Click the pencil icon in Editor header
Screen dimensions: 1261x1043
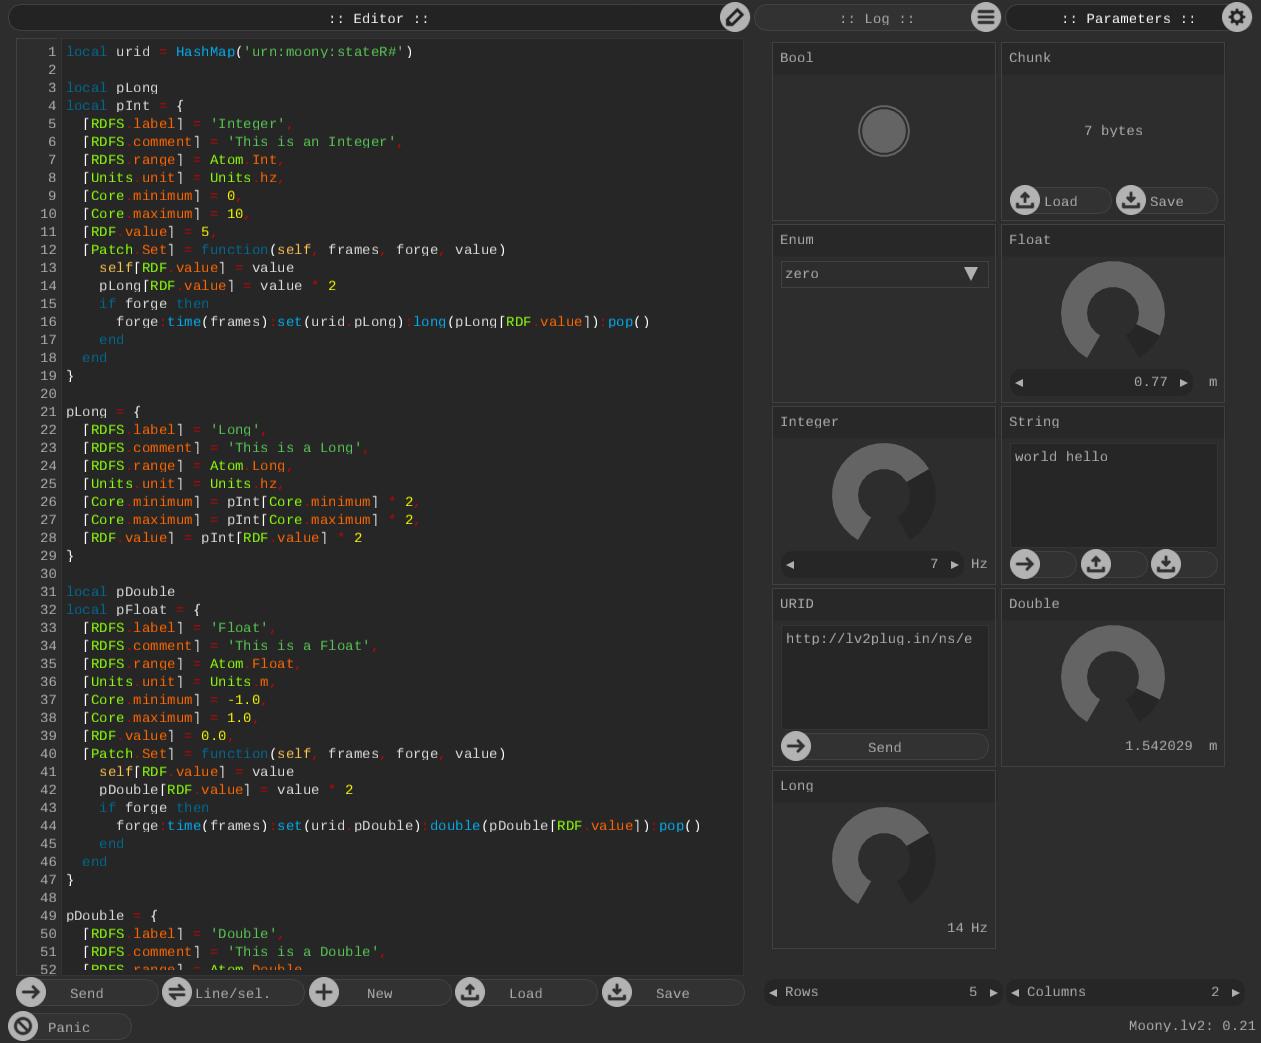(x=735, y=17)
